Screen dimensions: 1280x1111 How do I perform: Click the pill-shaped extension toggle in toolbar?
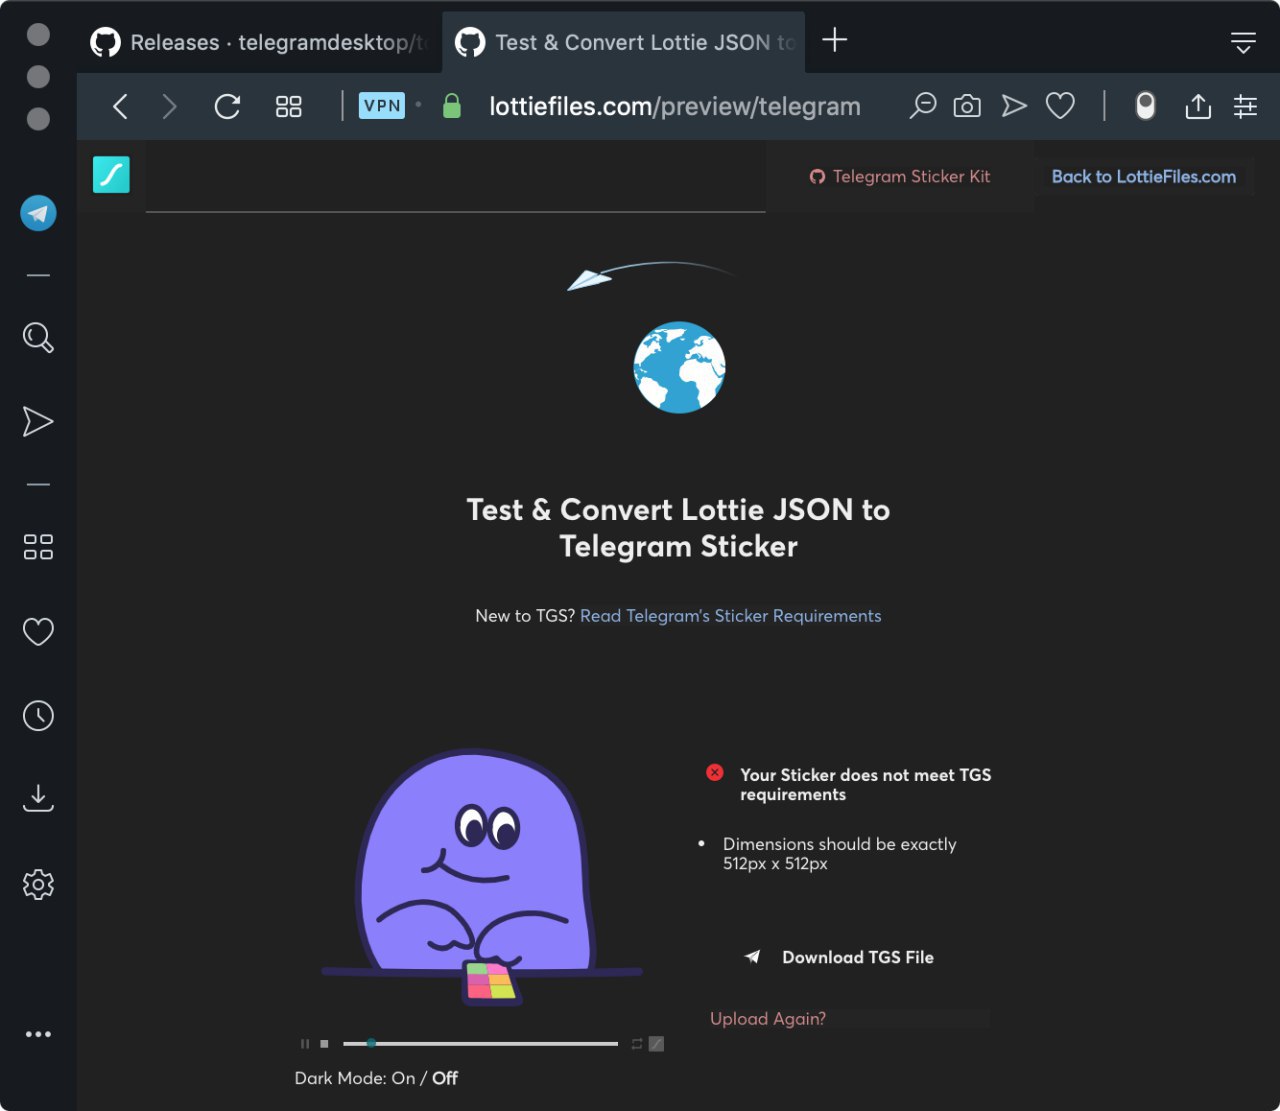coord(1146,105)
